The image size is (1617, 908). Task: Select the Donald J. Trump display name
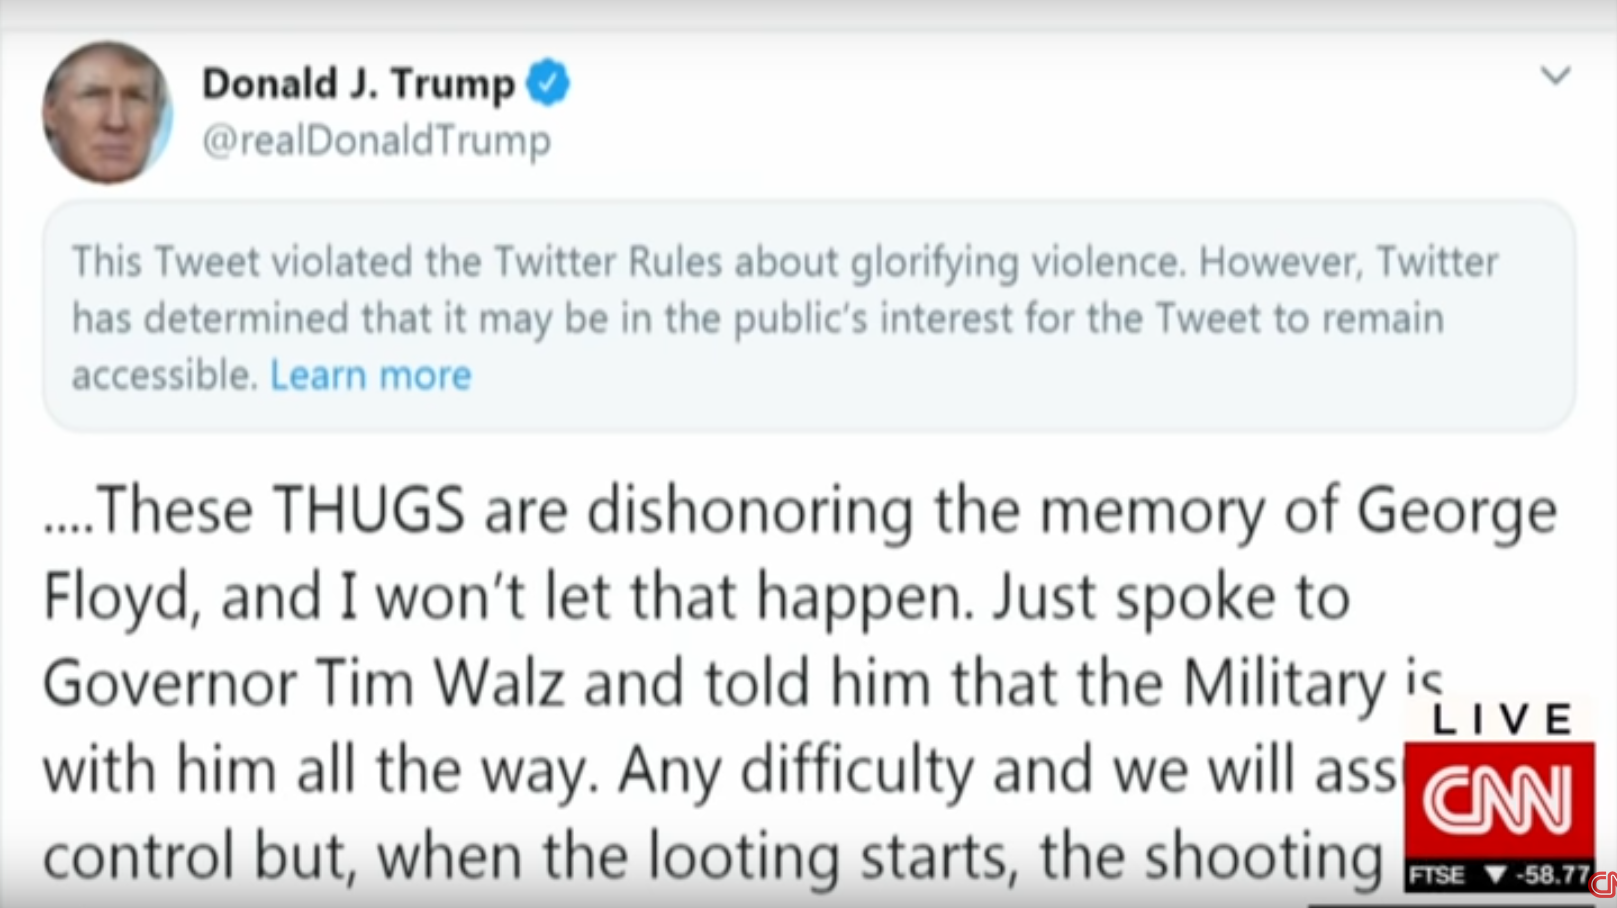coord(358,83)
